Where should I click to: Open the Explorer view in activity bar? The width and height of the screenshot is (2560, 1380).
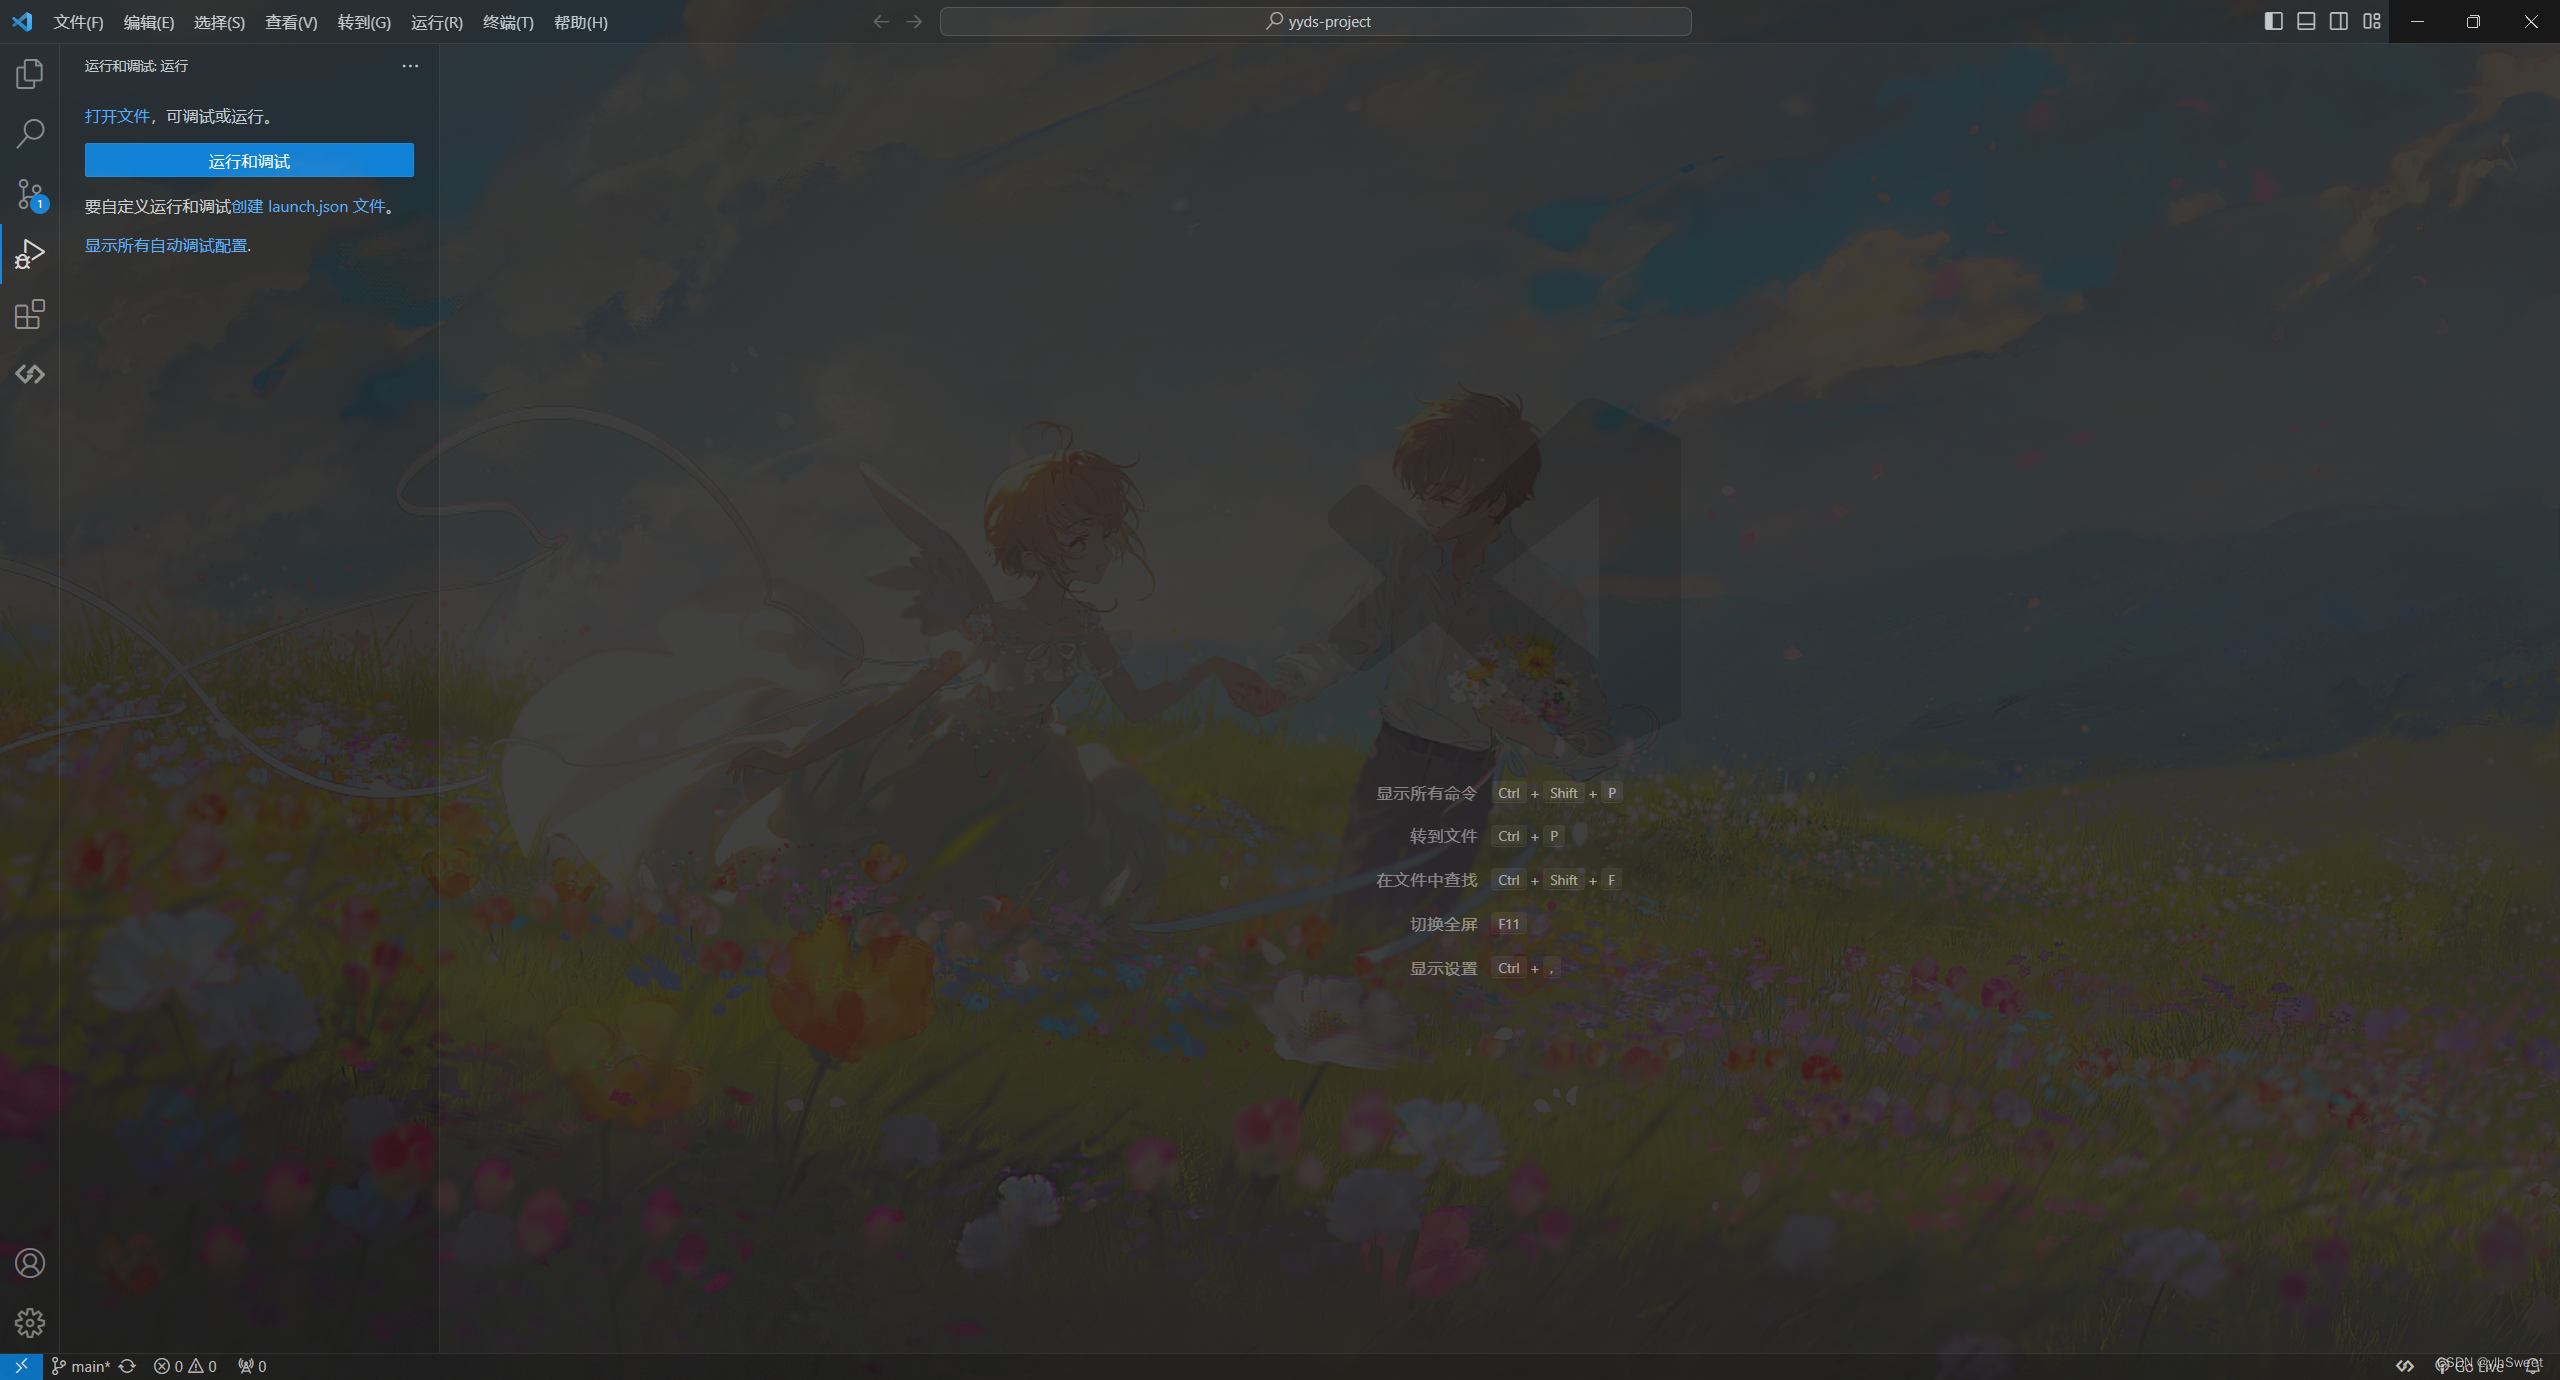click(x=30, y=74)
